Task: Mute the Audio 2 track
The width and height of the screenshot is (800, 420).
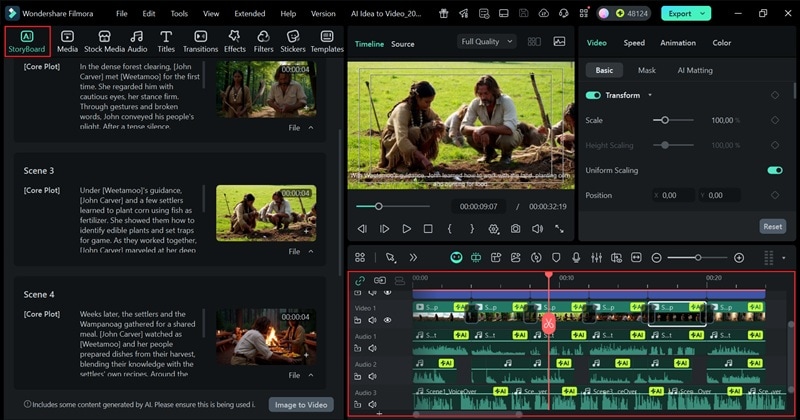Action: tap(372, 377)
